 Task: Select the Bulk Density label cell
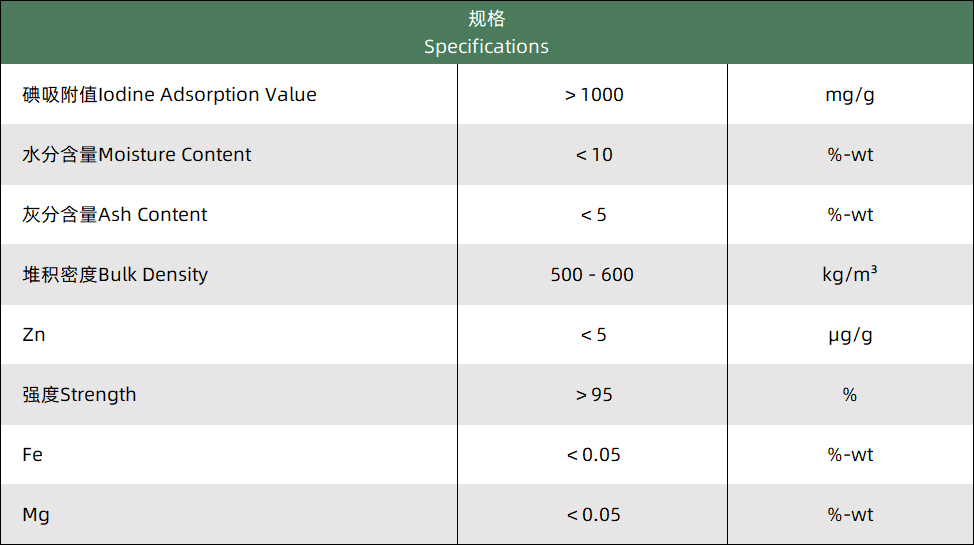pyautogui.click(x=115, y=275)
